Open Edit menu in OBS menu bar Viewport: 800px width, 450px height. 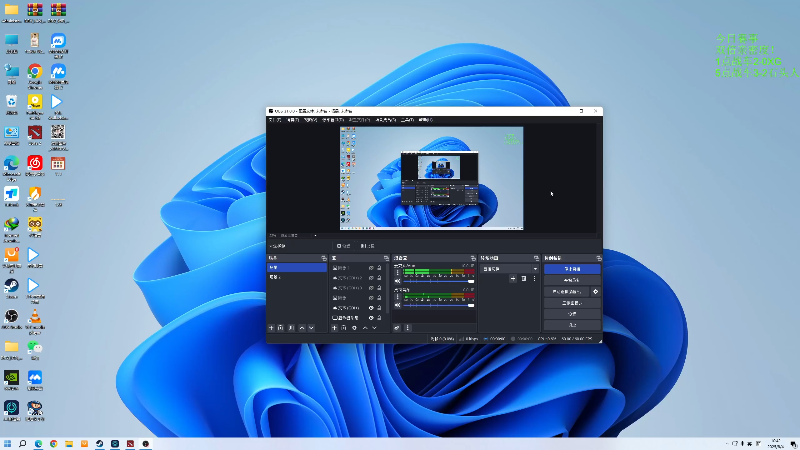pyautogui.click(x=292, y=120)
